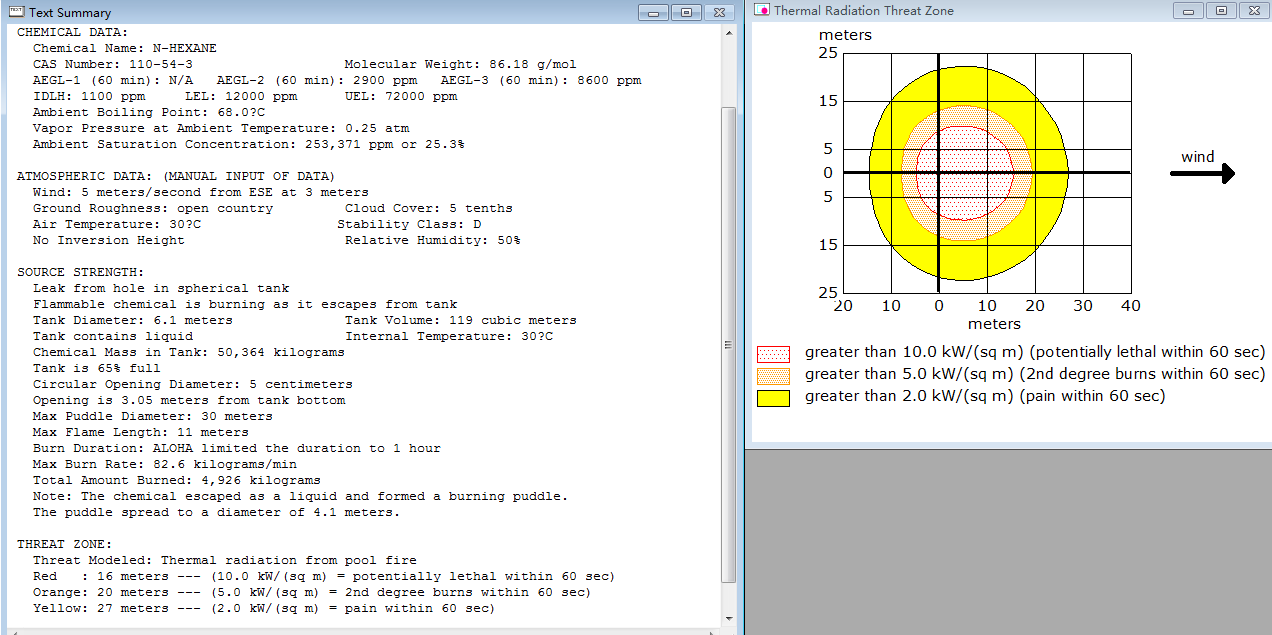Click the 'Tank is 65% full' line
The image size is (1272, 635).
[x=97, y=368]
